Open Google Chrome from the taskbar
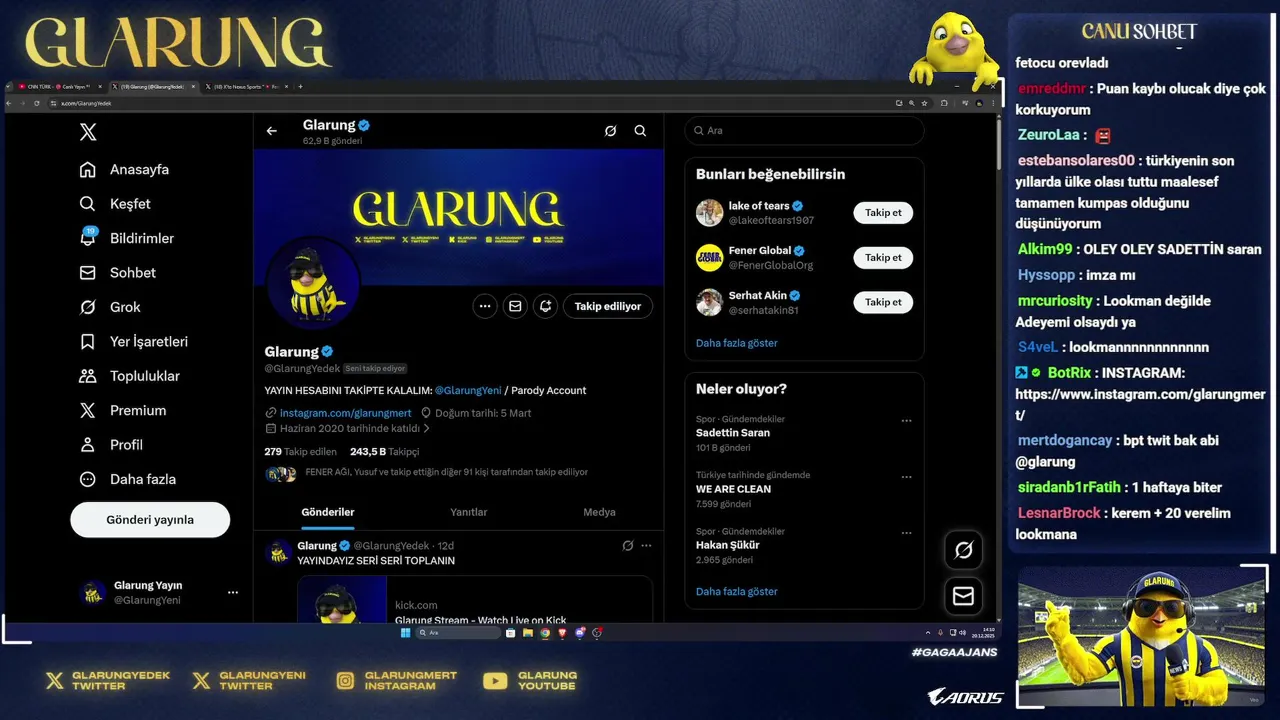1280x720 pixels. pyautogui.click(x=545, y=633)
